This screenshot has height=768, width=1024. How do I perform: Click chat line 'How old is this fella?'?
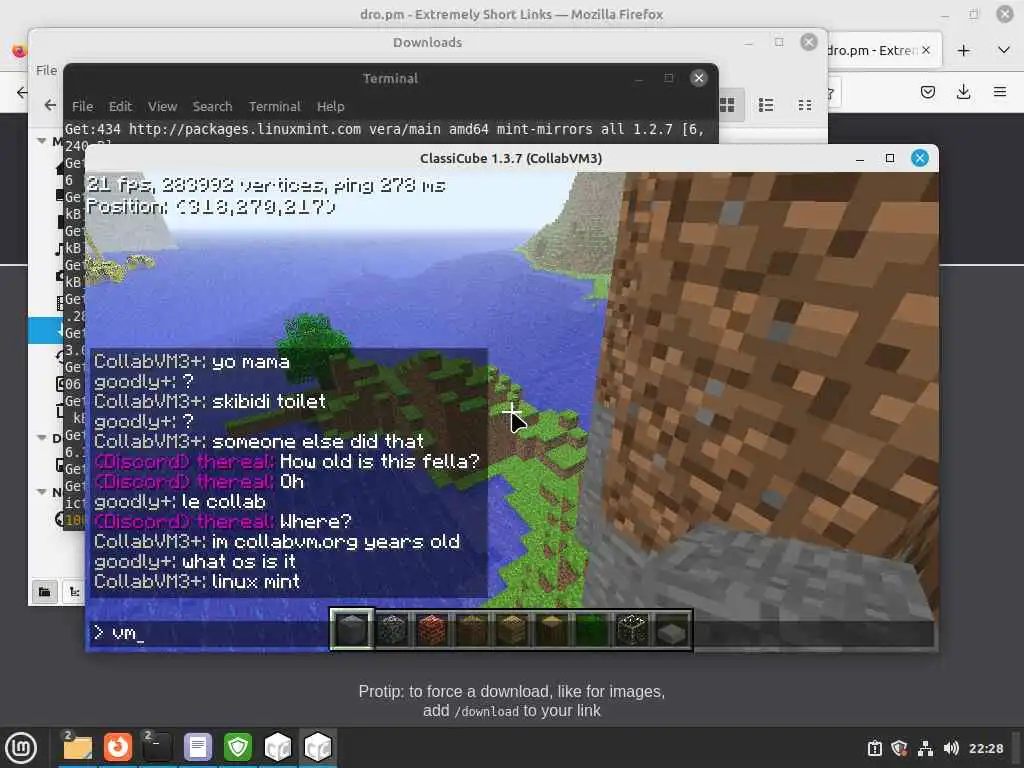379,461
